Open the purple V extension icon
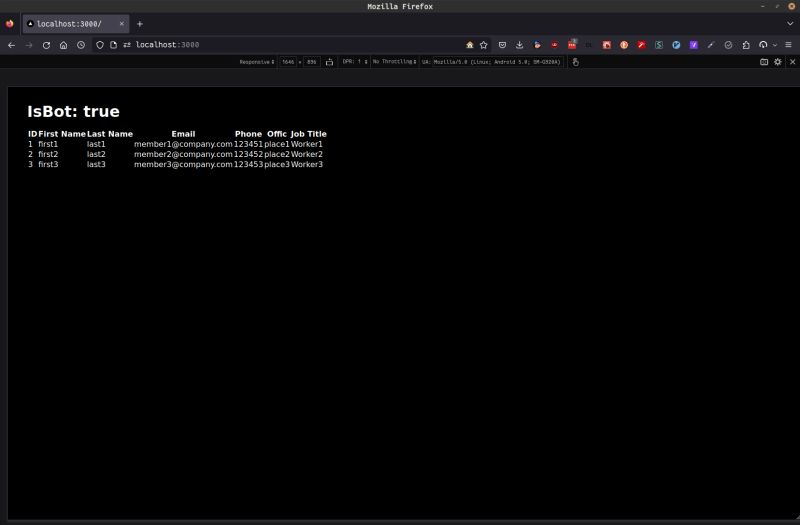800x525 pixels. coord(693,45)
